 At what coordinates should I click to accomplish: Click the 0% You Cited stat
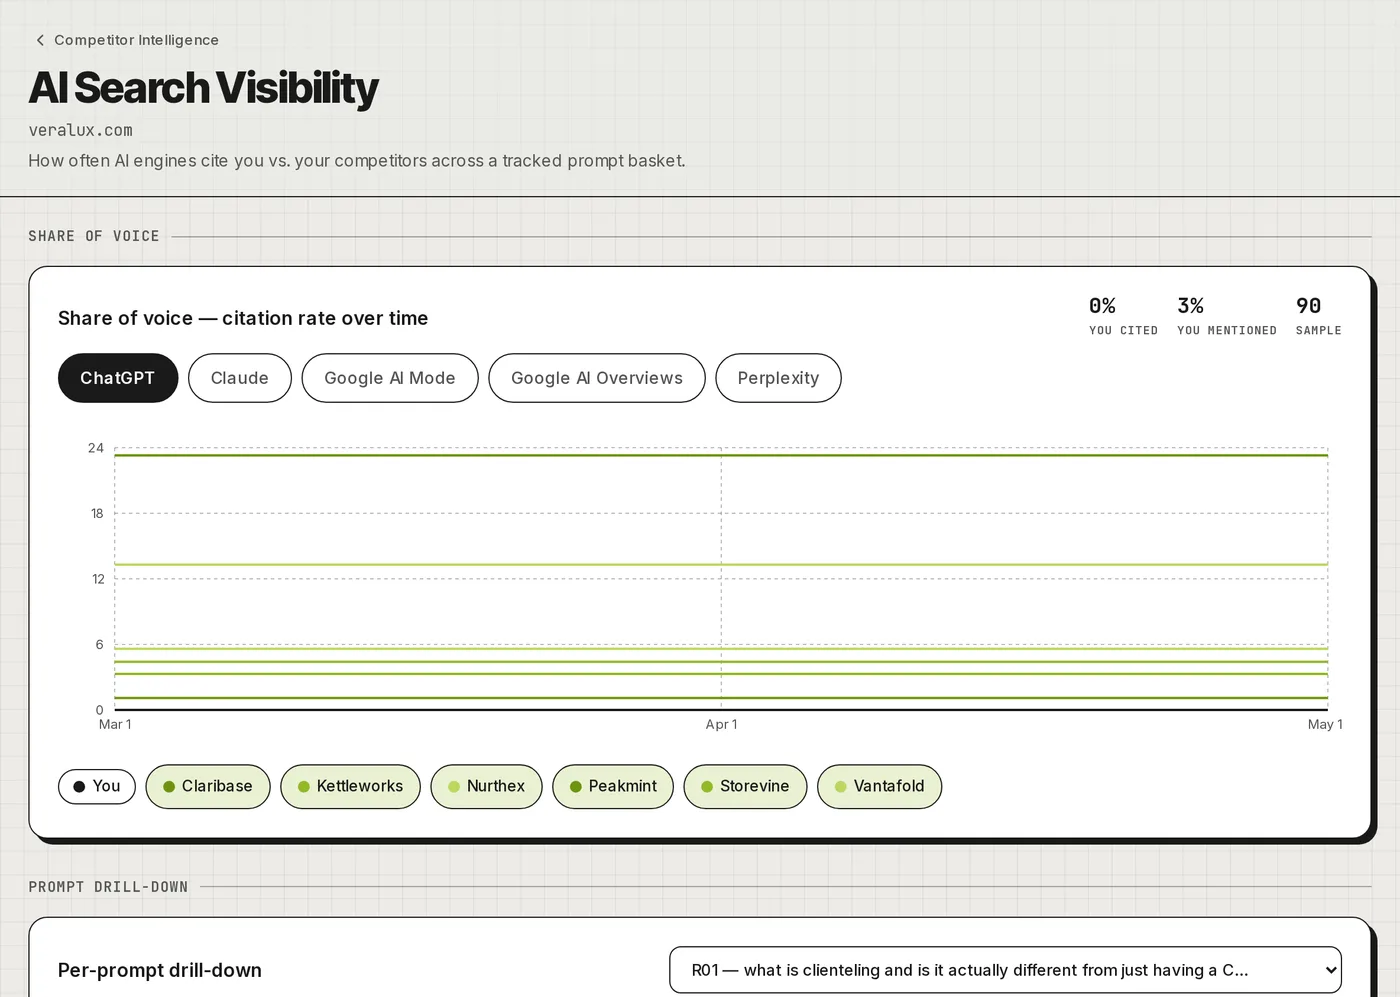click(1123, 316)
